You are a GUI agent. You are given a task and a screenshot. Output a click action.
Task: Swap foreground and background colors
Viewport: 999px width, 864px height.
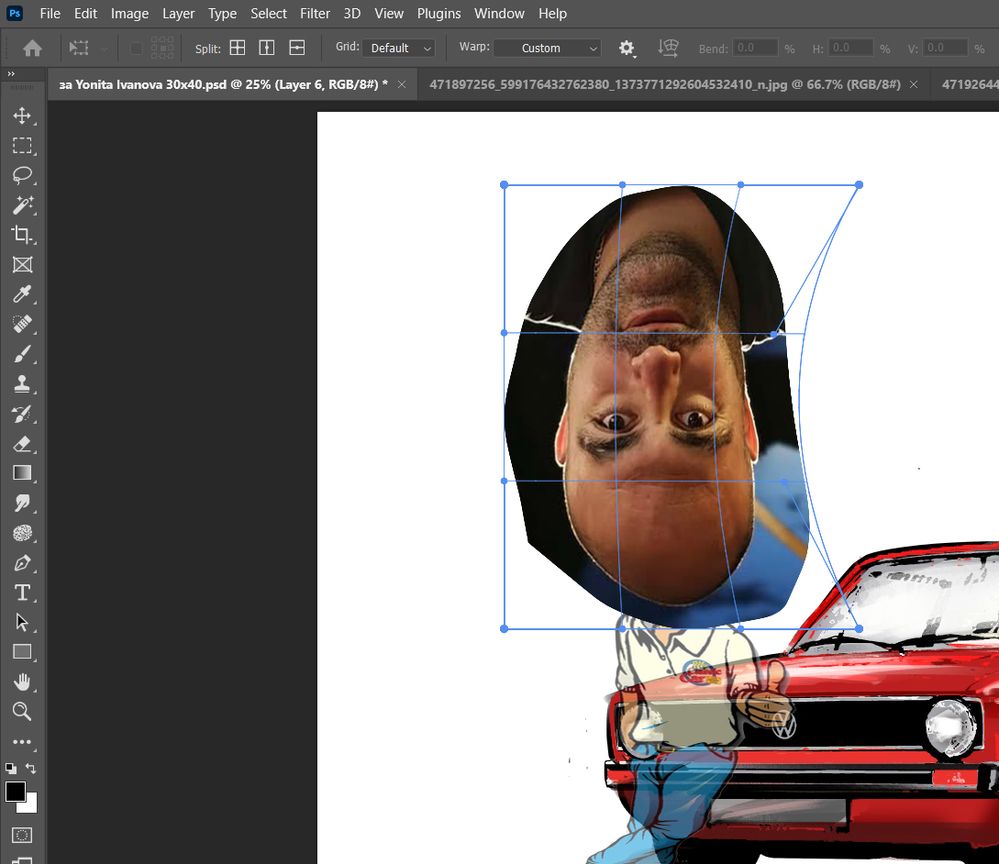pyautogui.click(x=31, y=768)
